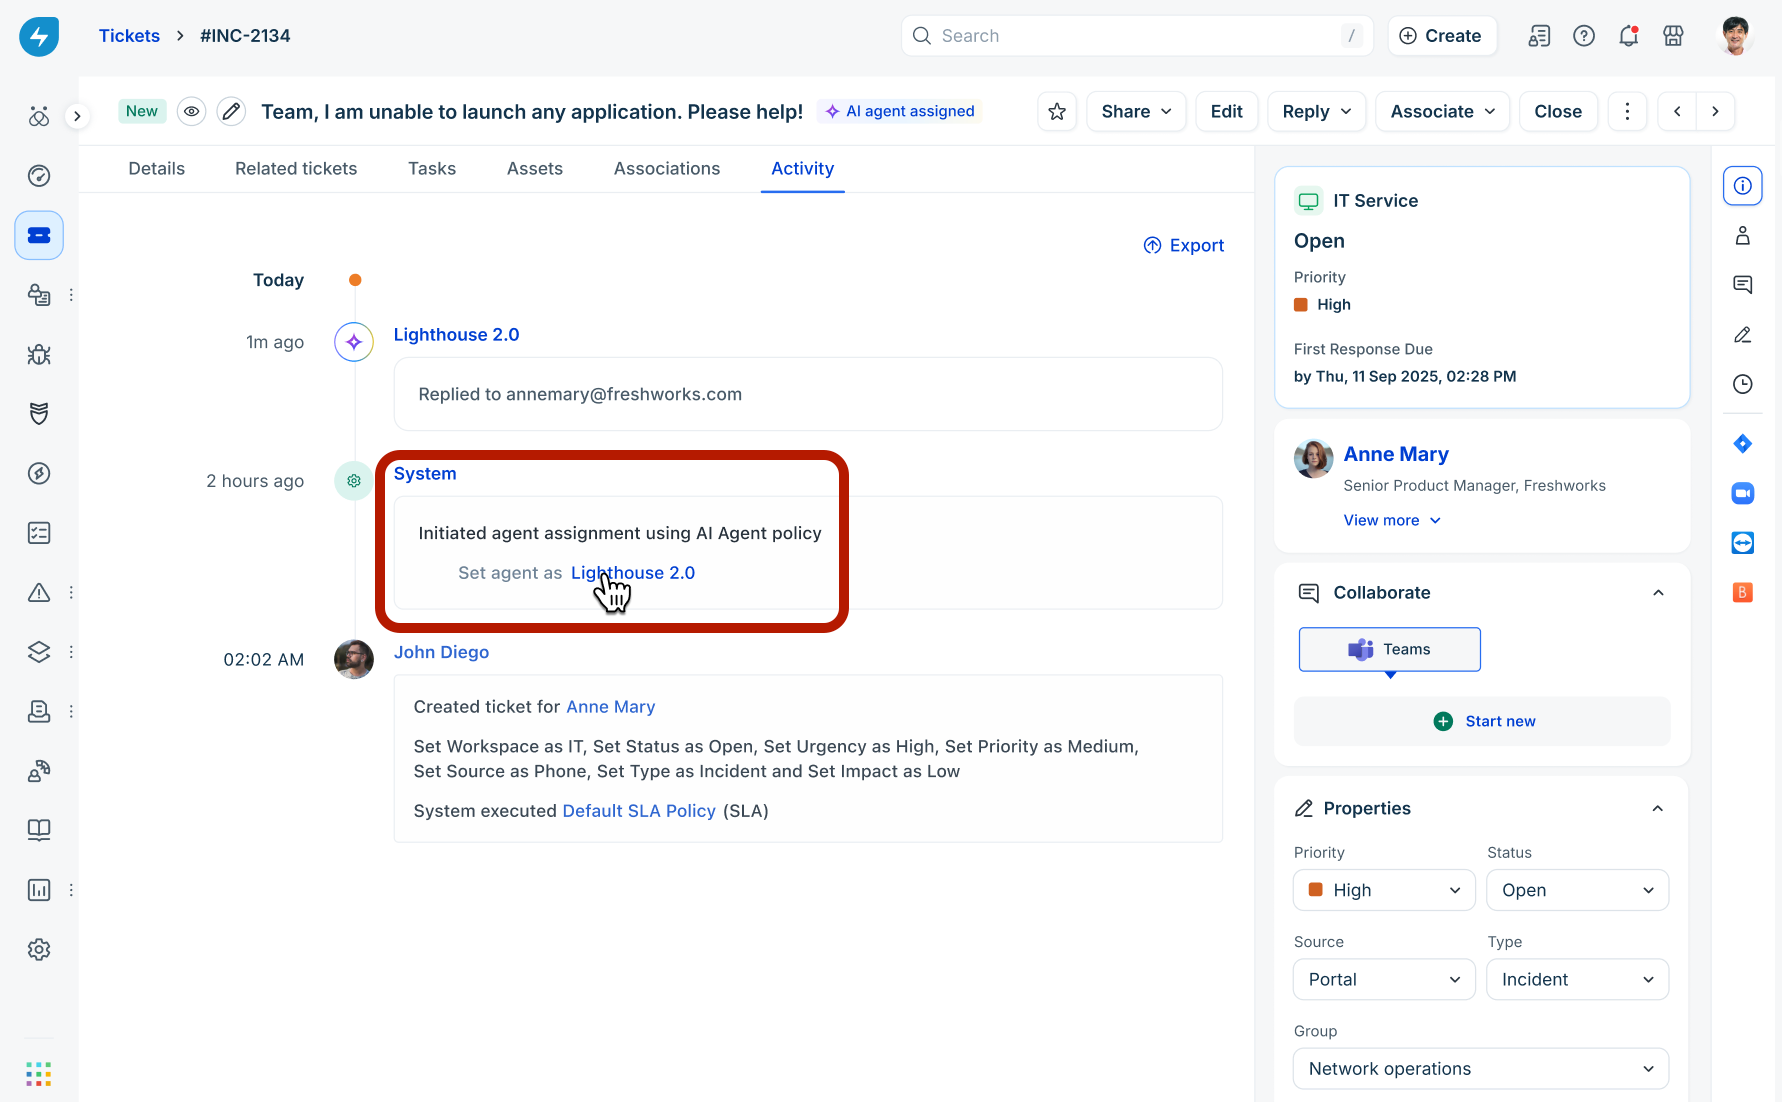Focus the Search field

coord(1137,36)
